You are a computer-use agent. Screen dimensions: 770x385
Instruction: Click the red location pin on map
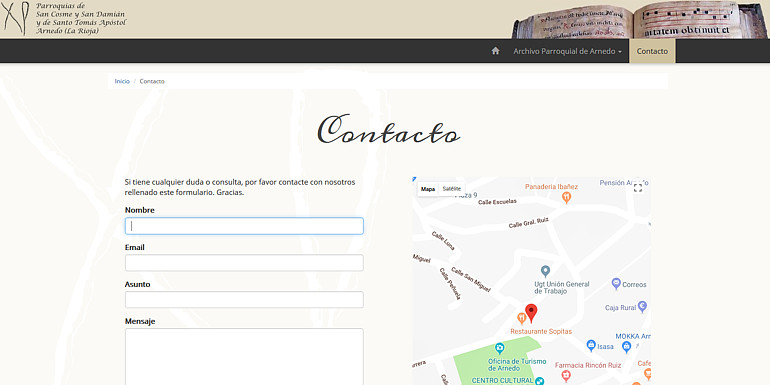[x=531, y=313]
